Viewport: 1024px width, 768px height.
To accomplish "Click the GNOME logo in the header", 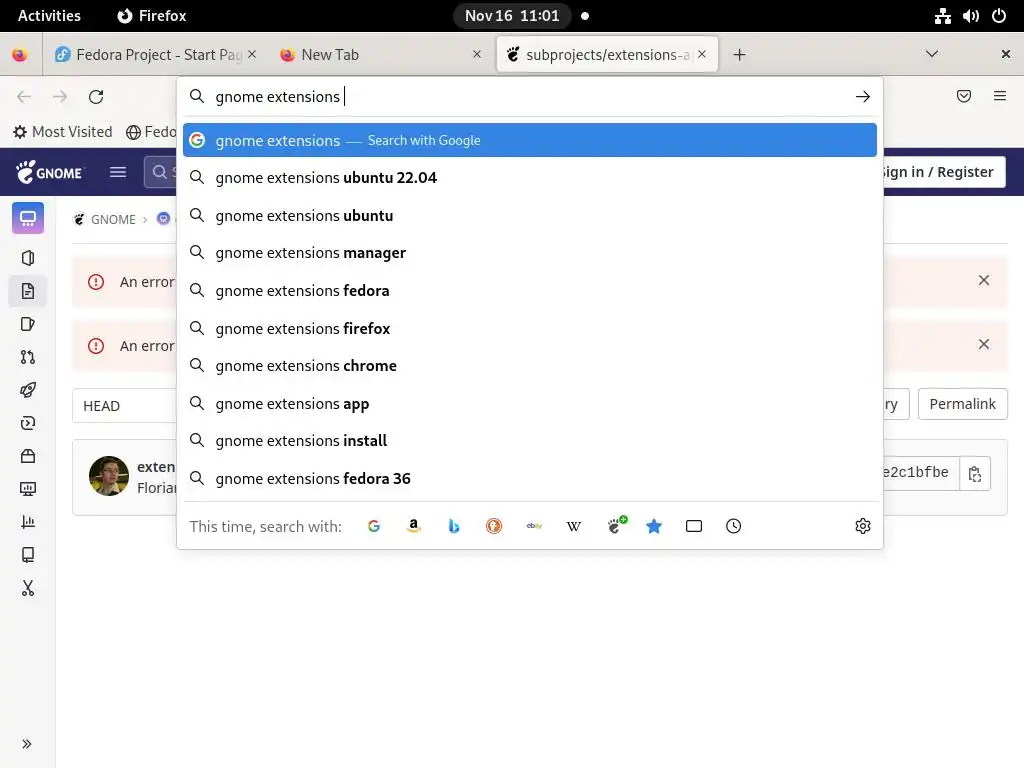I will [50, 172].
